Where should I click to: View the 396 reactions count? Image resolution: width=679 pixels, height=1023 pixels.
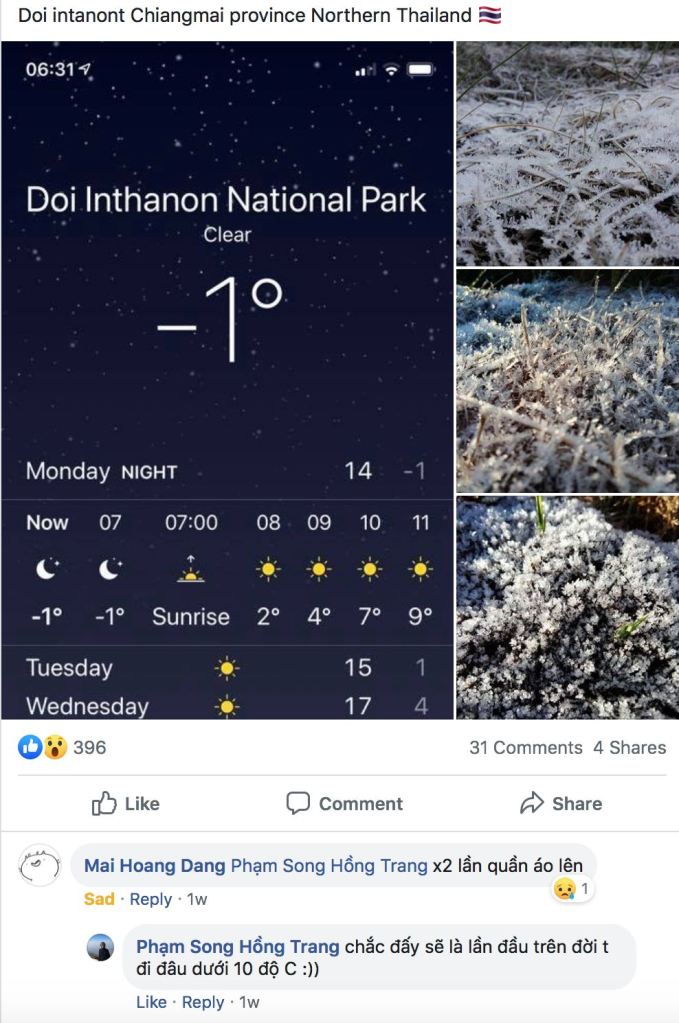[89, 747]
